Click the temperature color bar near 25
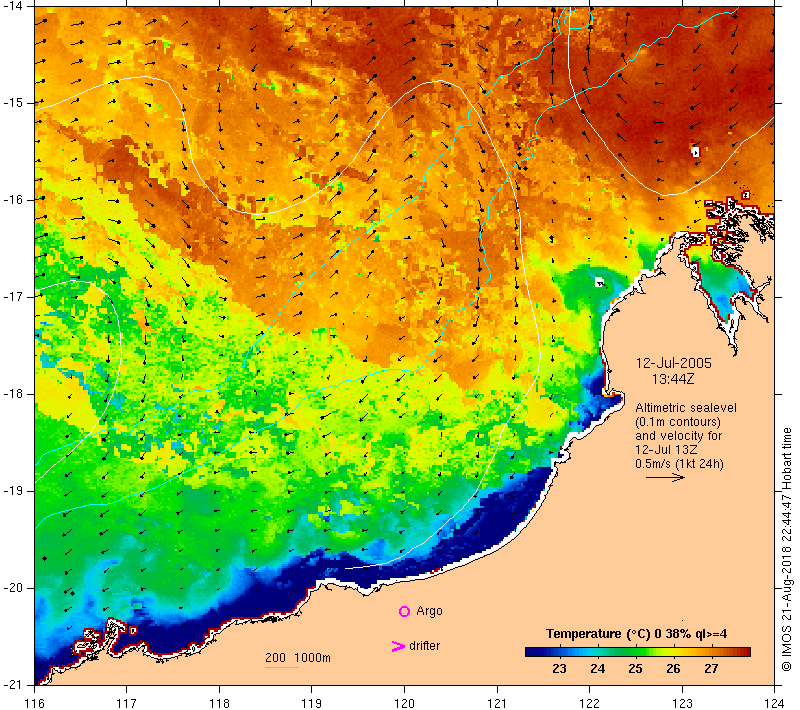 click(635, 652)
